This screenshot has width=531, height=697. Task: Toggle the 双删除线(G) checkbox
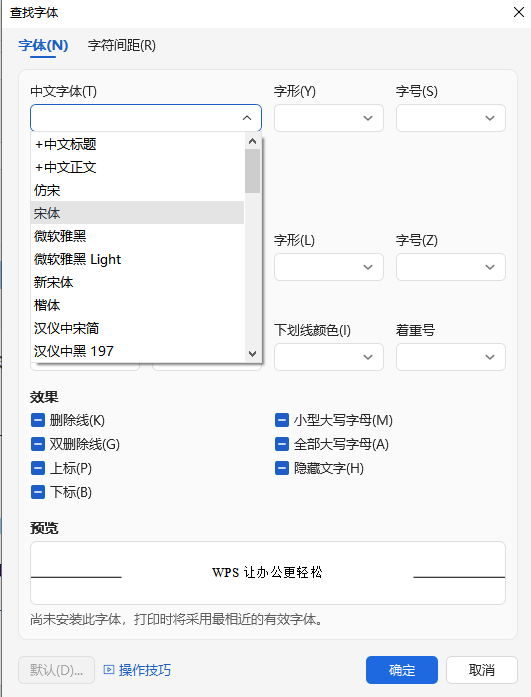38,444
